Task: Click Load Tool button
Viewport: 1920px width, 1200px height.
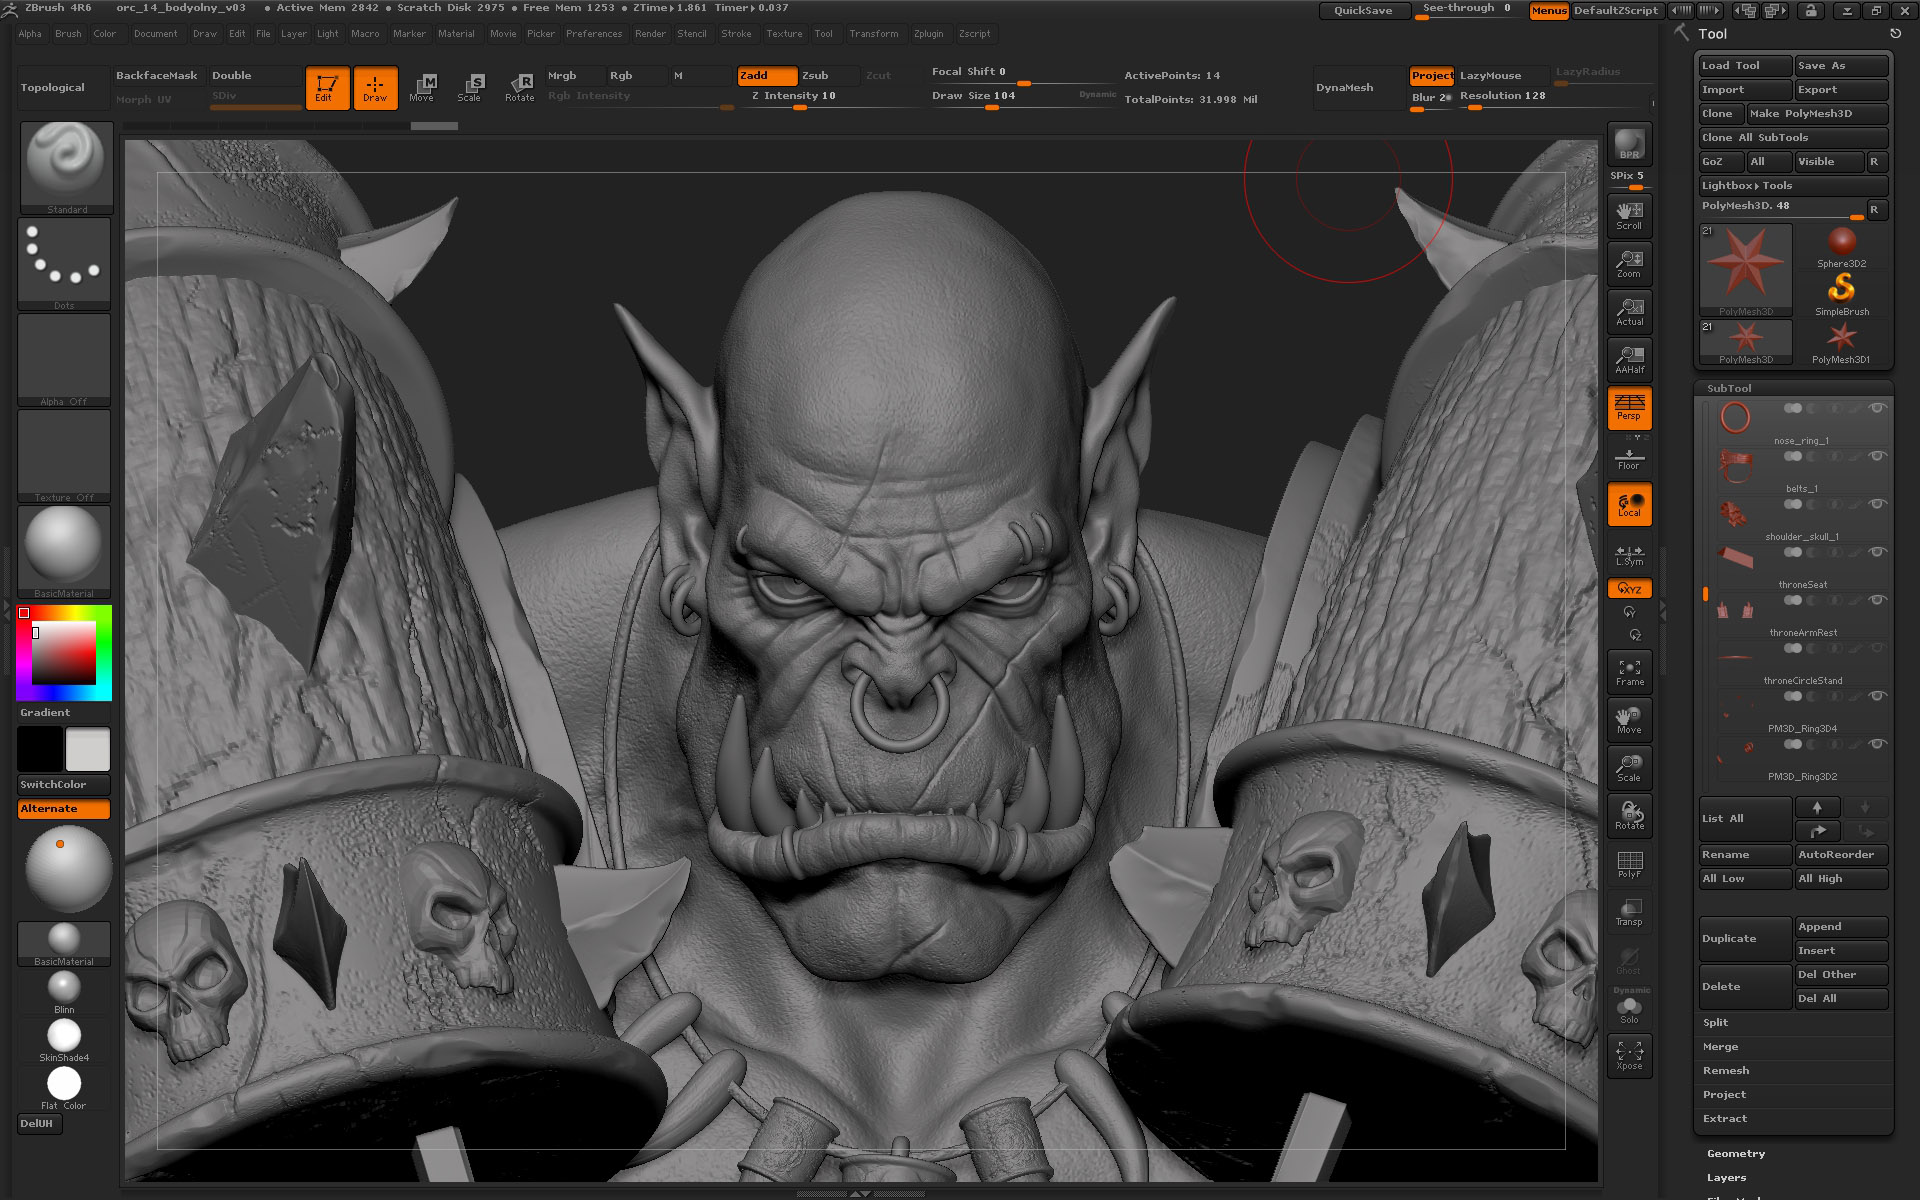Action: pyautogui.click(x=1745, y=66)
